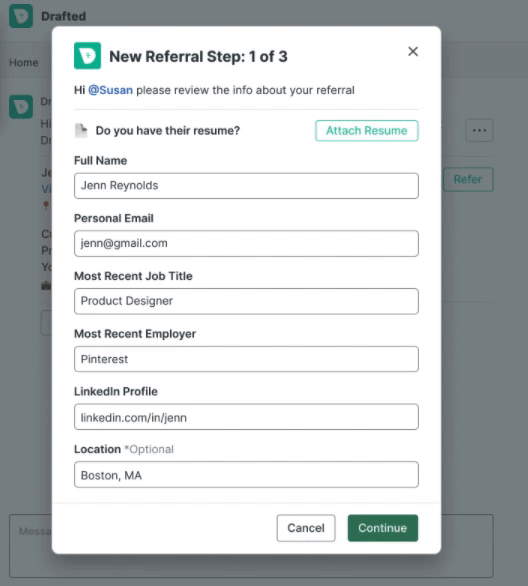Screen dimensions: 528x586
Task: Click the 'New Referral Step: 1 of 3' title
Action: pyautogui.click(x=198, y=56)
